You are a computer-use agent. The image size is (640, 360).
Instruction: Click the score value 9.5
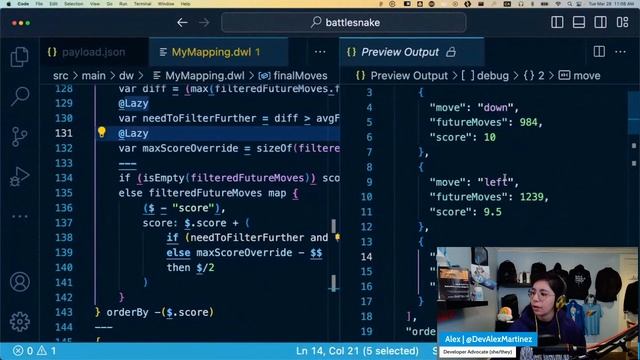pos(493,212)
